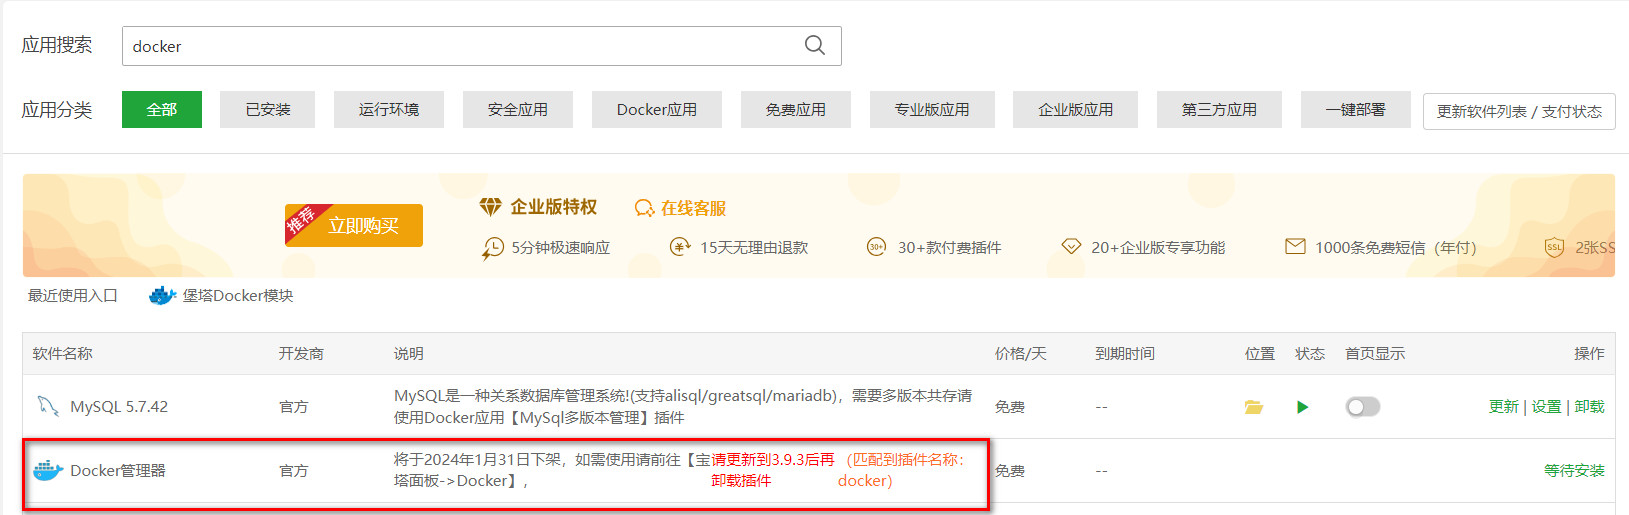Click the MySQL dolphin icon
Viewport: 1629px width, 515px height.
pos(47,406)
